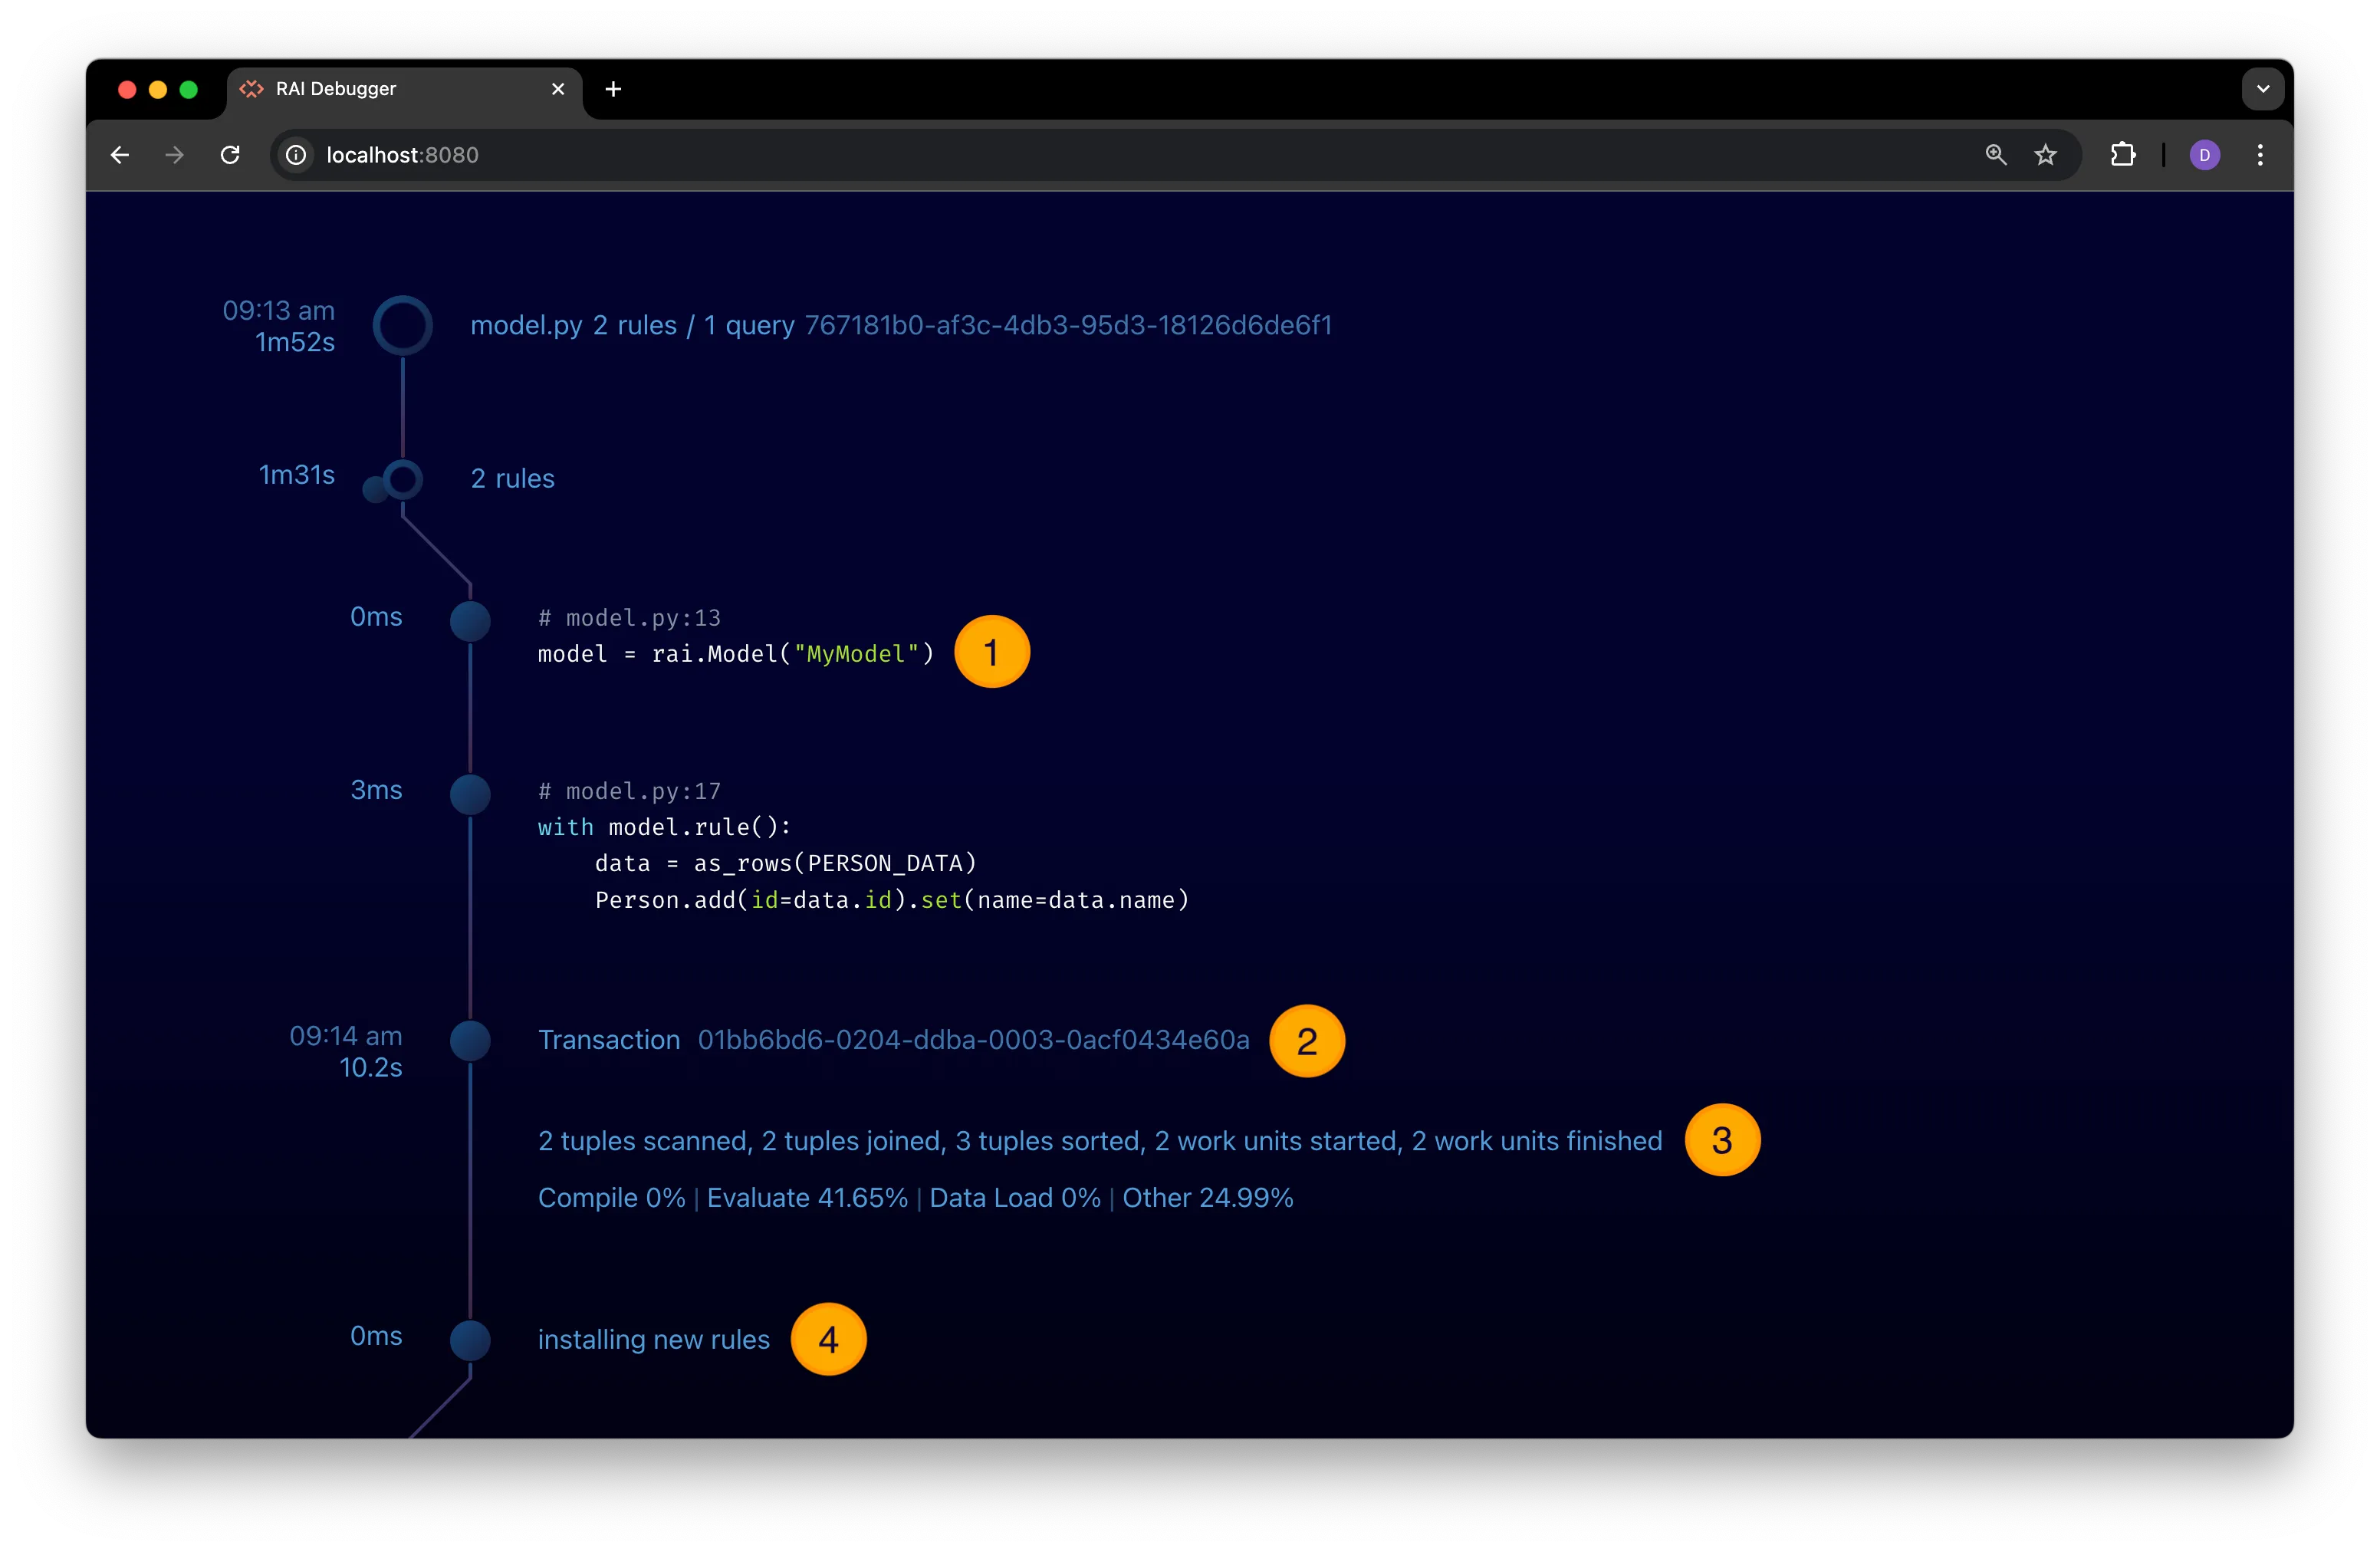Open a new browser tab

click(x=613, y=89)
